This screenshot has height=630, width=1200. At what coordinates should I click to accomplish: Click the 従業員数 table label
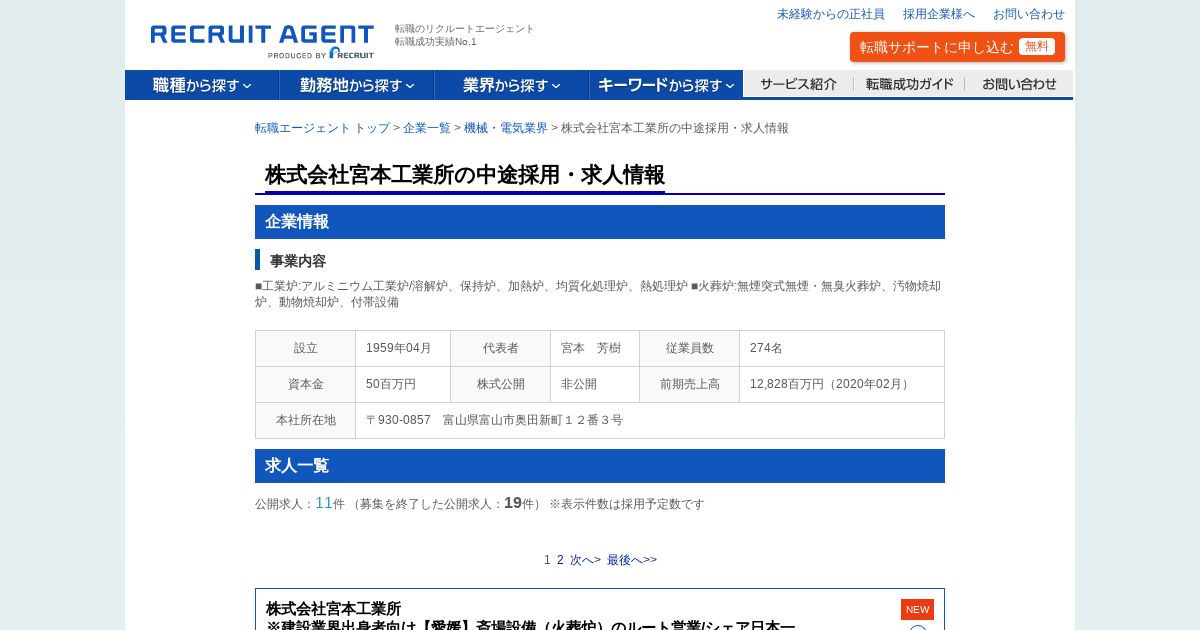point(690,348)
